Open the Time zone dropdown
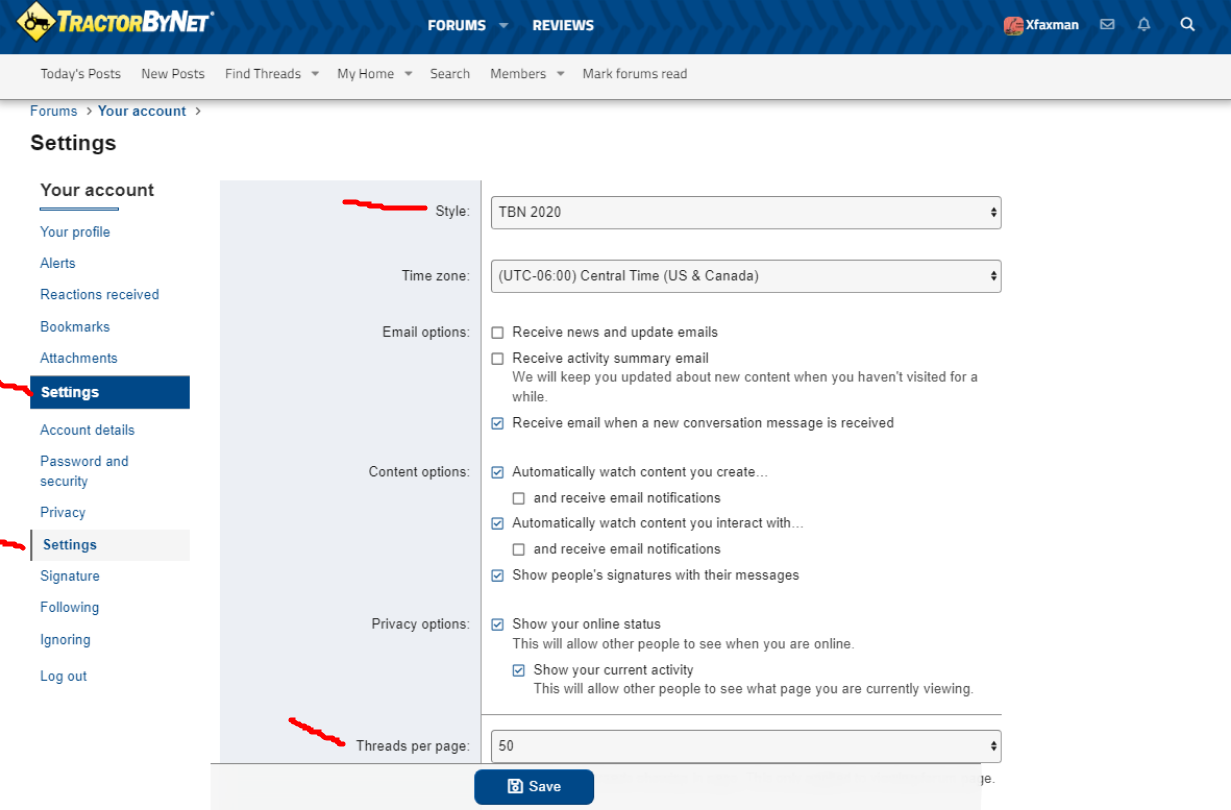This screenshot has height=810, width=1231. (745, 276)
